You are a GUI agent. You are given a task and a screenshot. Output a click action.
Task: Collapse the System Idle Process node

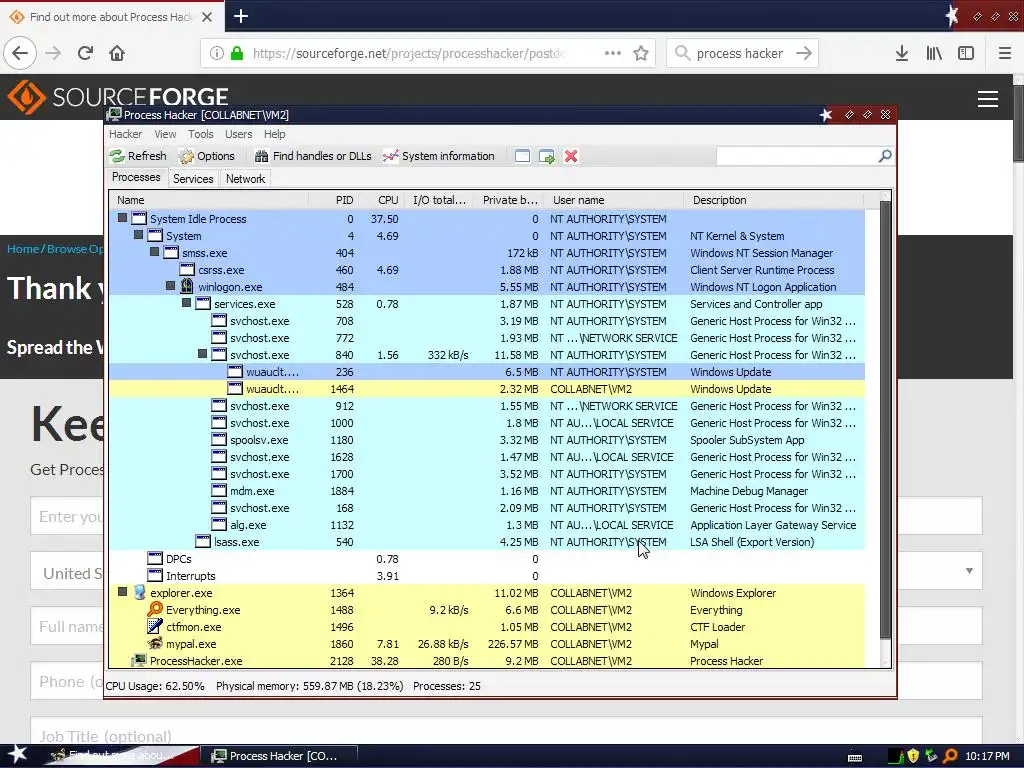122,218
